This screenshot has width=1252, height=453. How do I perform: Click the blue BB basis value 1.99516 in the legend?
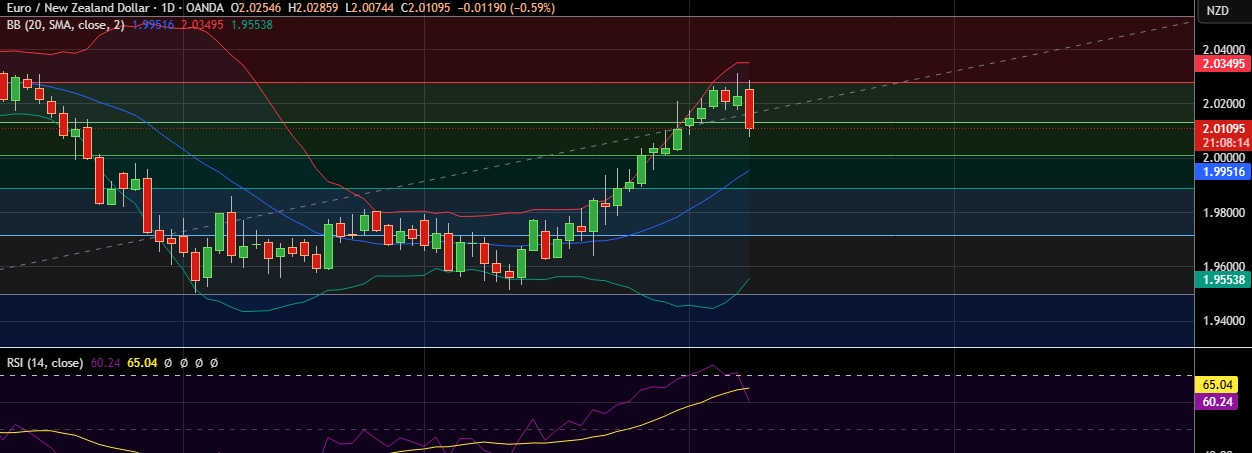151,25
